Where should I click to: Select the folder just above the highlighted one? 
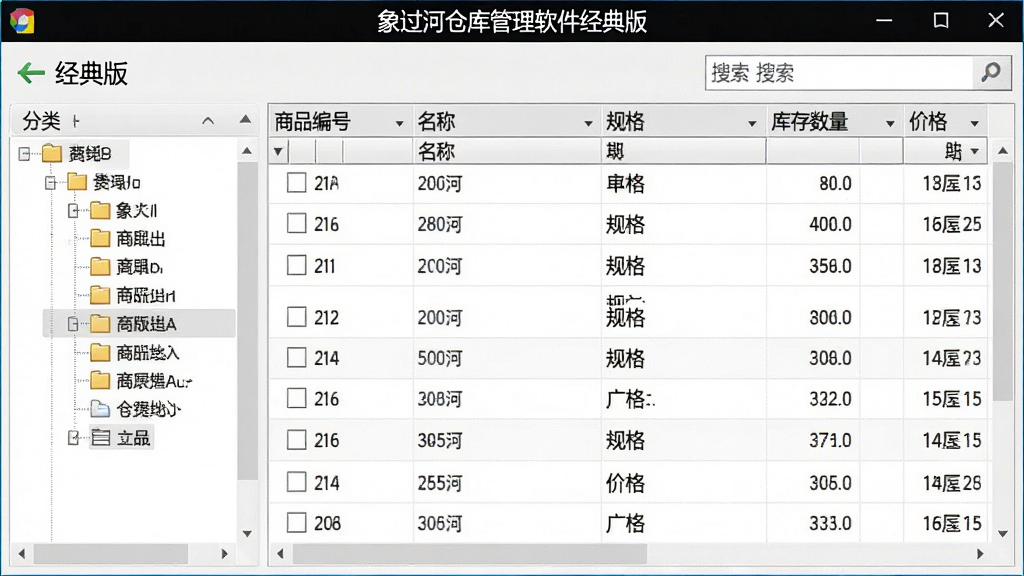pyautogui.click(x=133, y=296)
